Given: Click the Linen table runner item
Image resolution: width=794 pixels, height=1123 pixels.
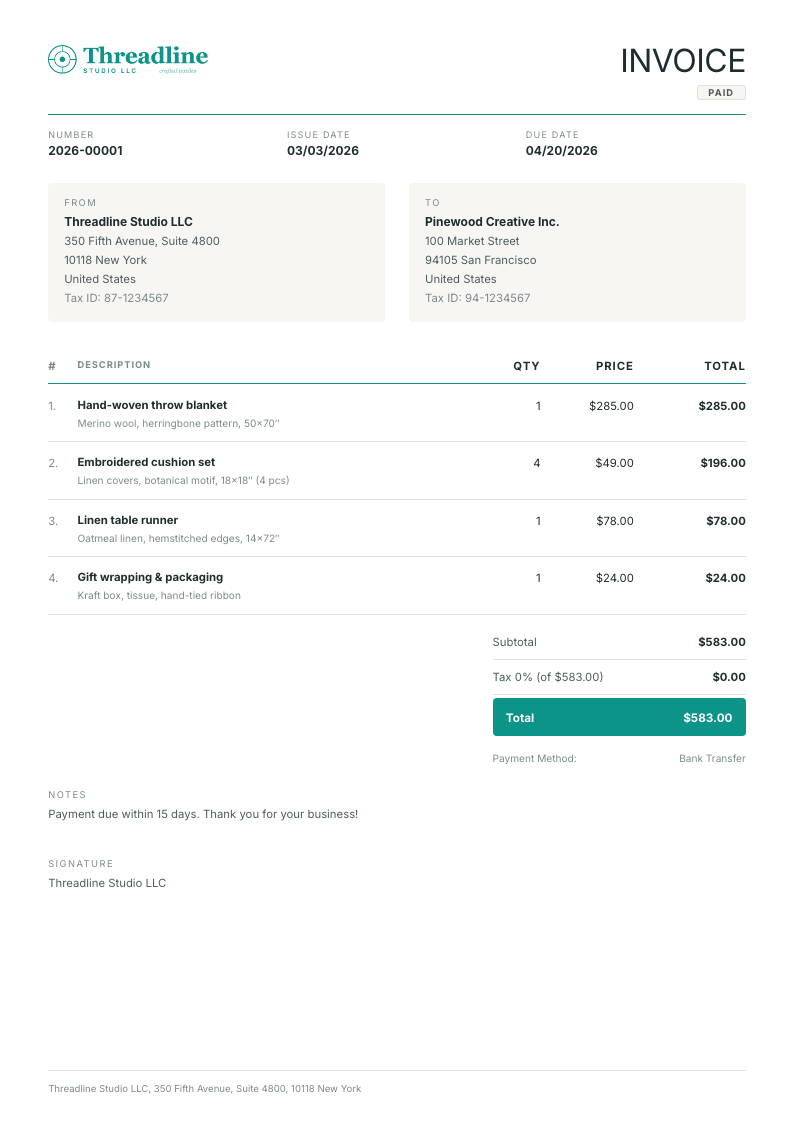Looking at the screenshot, I should 127,520.
